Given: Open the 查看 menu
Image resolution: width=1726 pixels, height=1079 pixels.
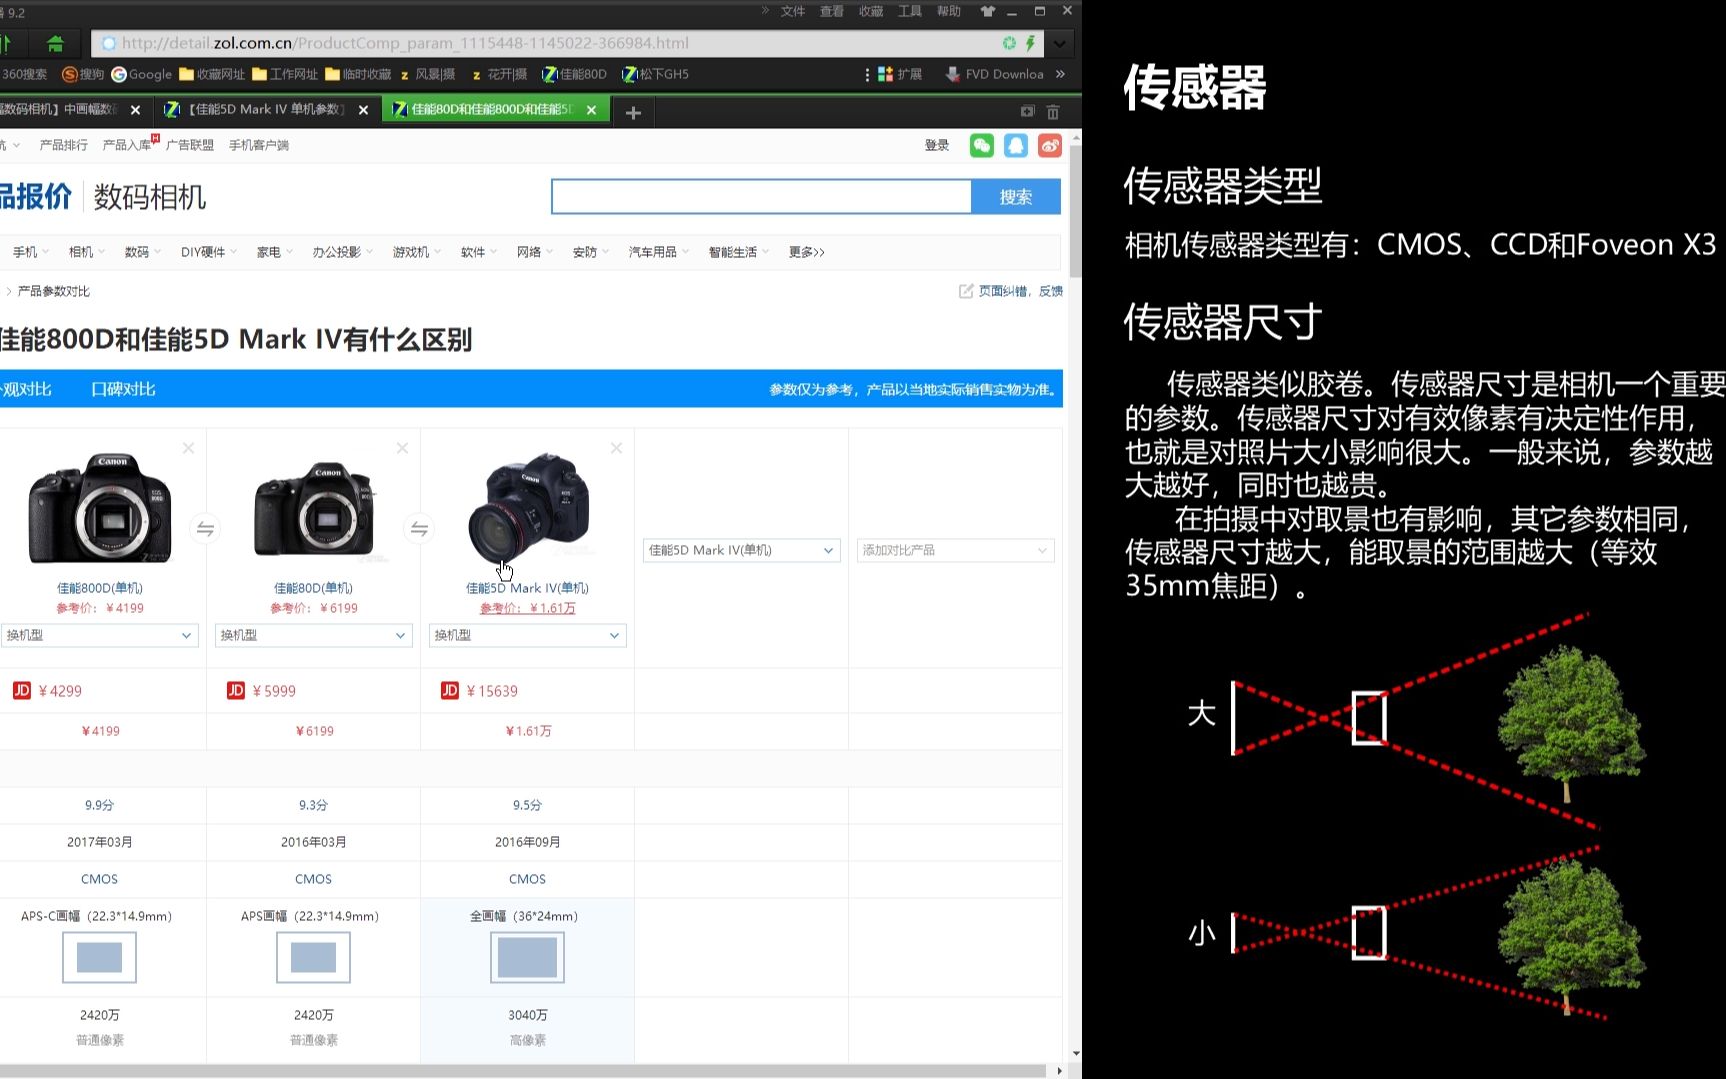Looking at the screenshot, I should coord(832,11).
